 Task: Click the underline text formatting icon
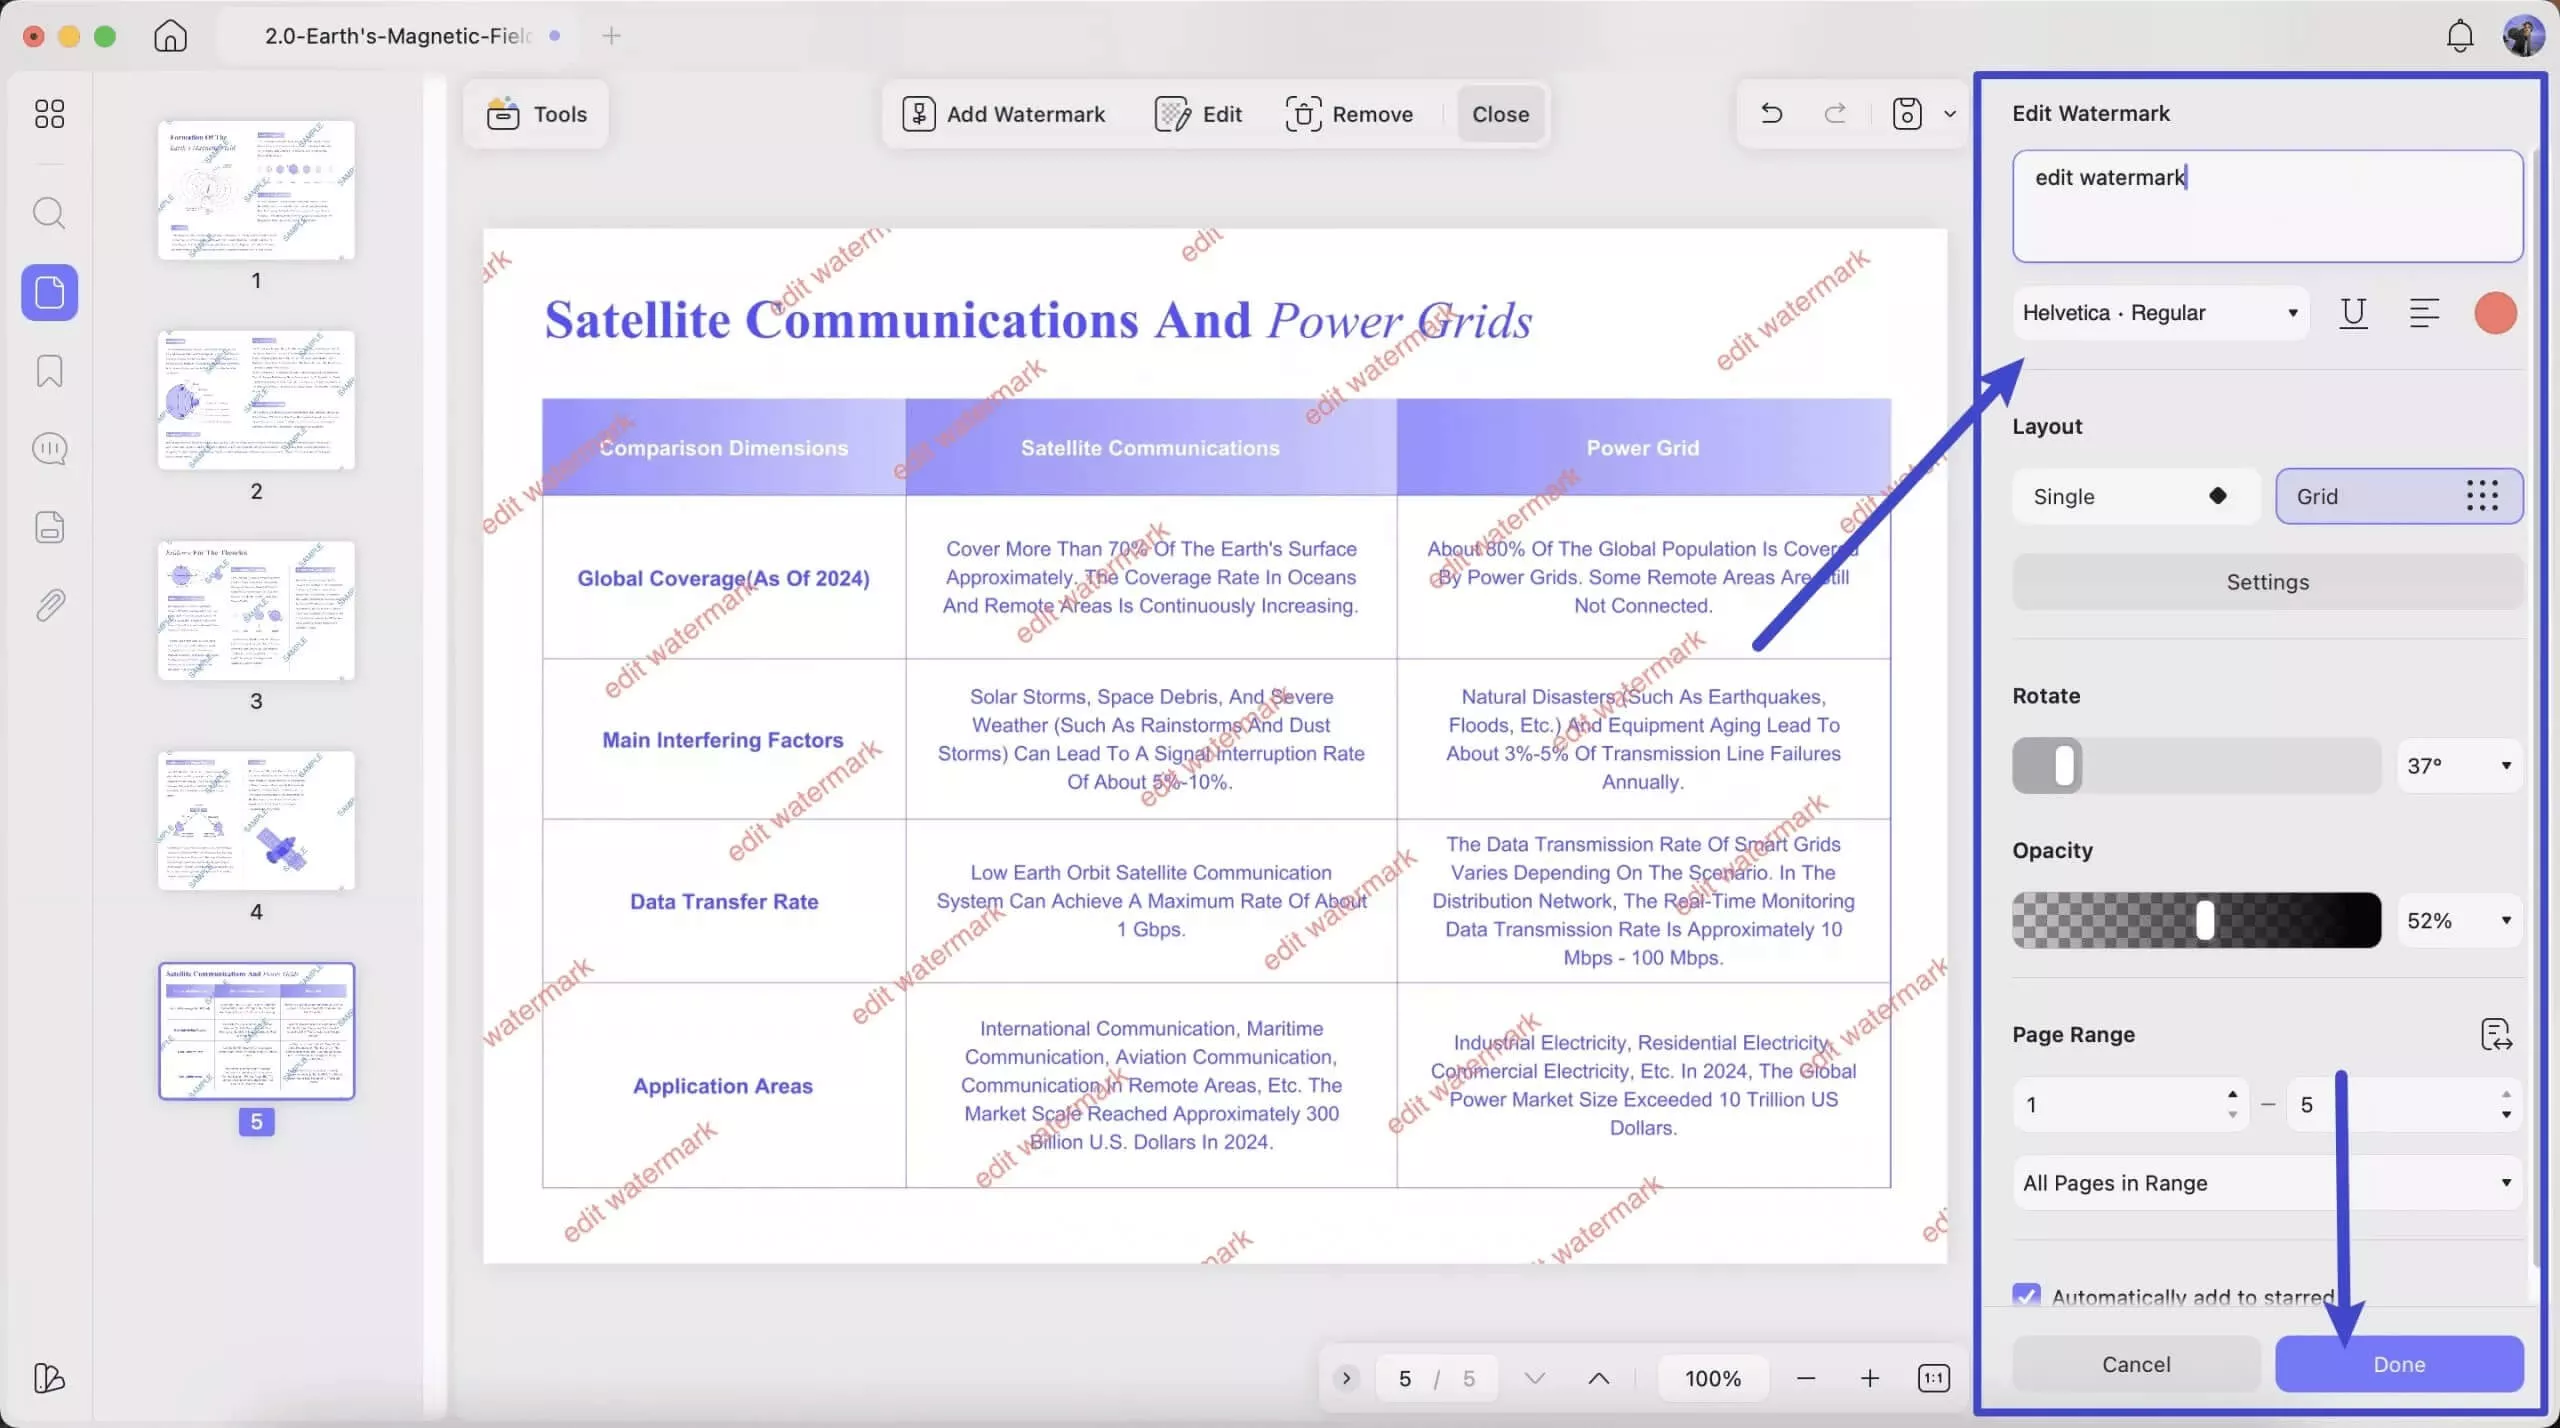click(x=2353, y=313)
